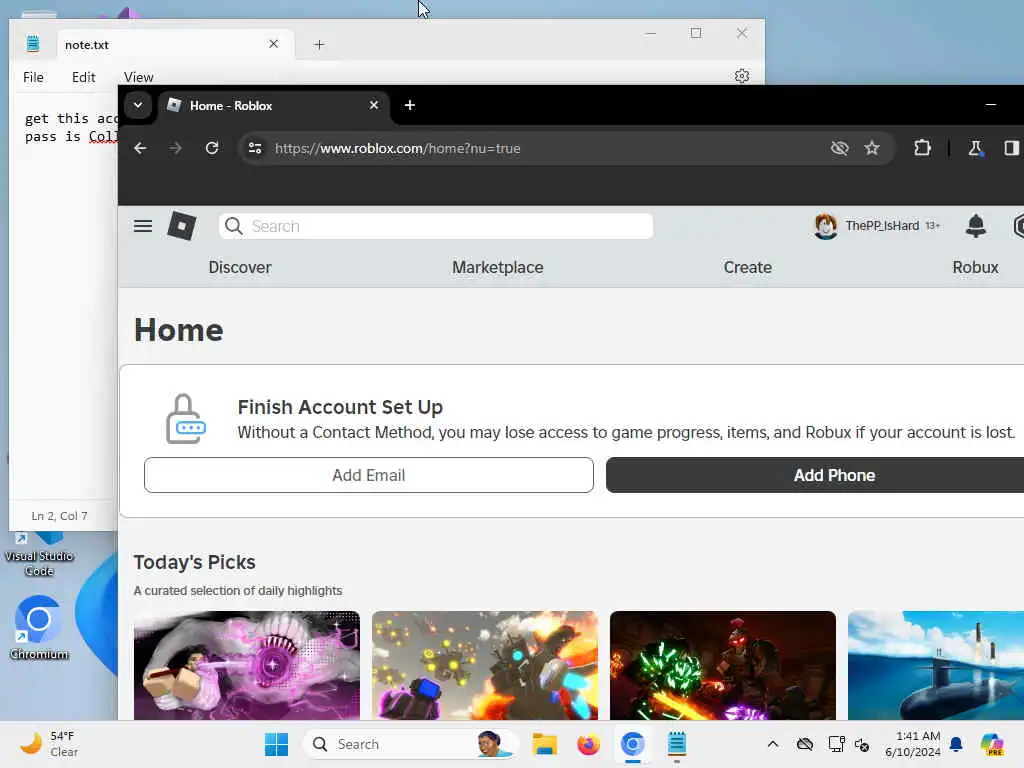This screenshot has height=768, width=1024.
Task: Launch Firefox from taskbar
Action: coord(588,744)
